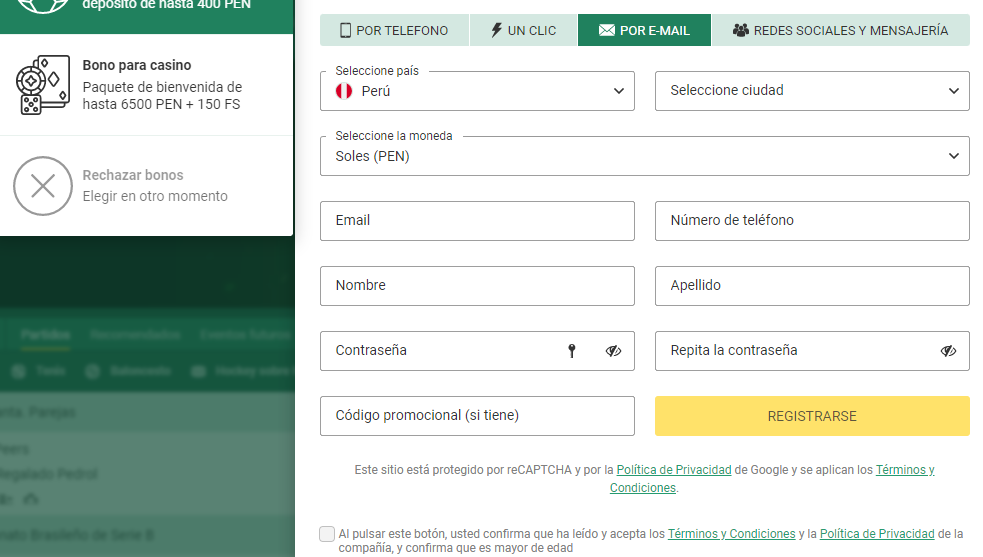Click the Código promocional field

477,416
